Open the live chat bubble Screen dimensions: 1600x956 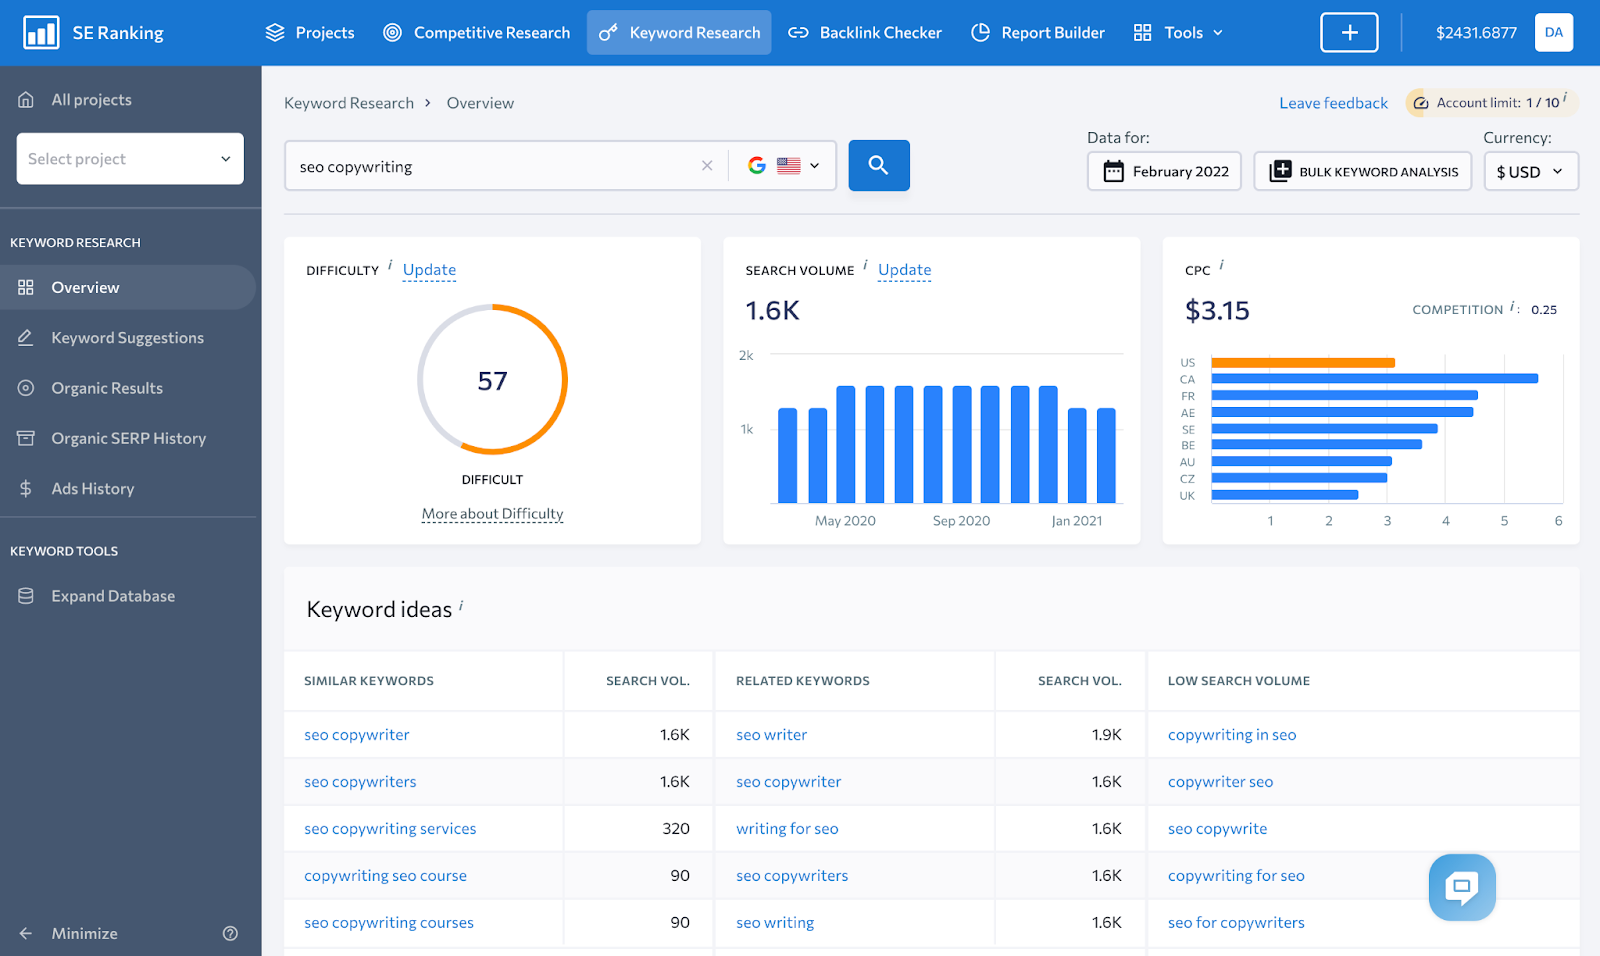1461,887
